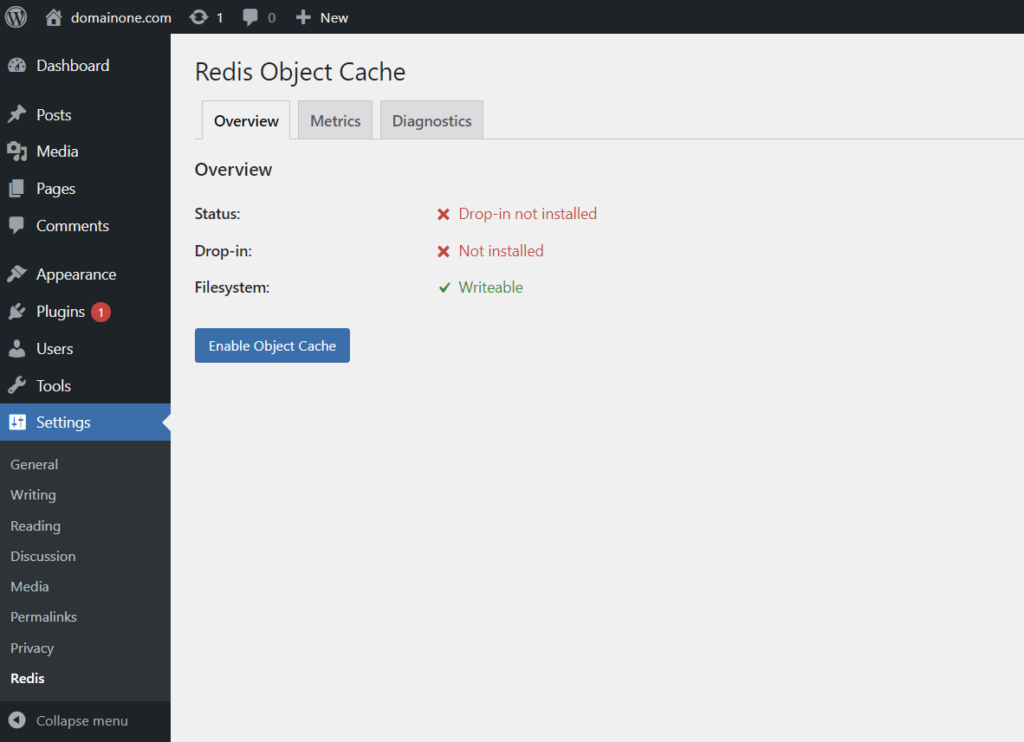This screenshot has width=1024, height=742.
Task: Click the WordPress logo icon
Action: [x=16, y=17]
